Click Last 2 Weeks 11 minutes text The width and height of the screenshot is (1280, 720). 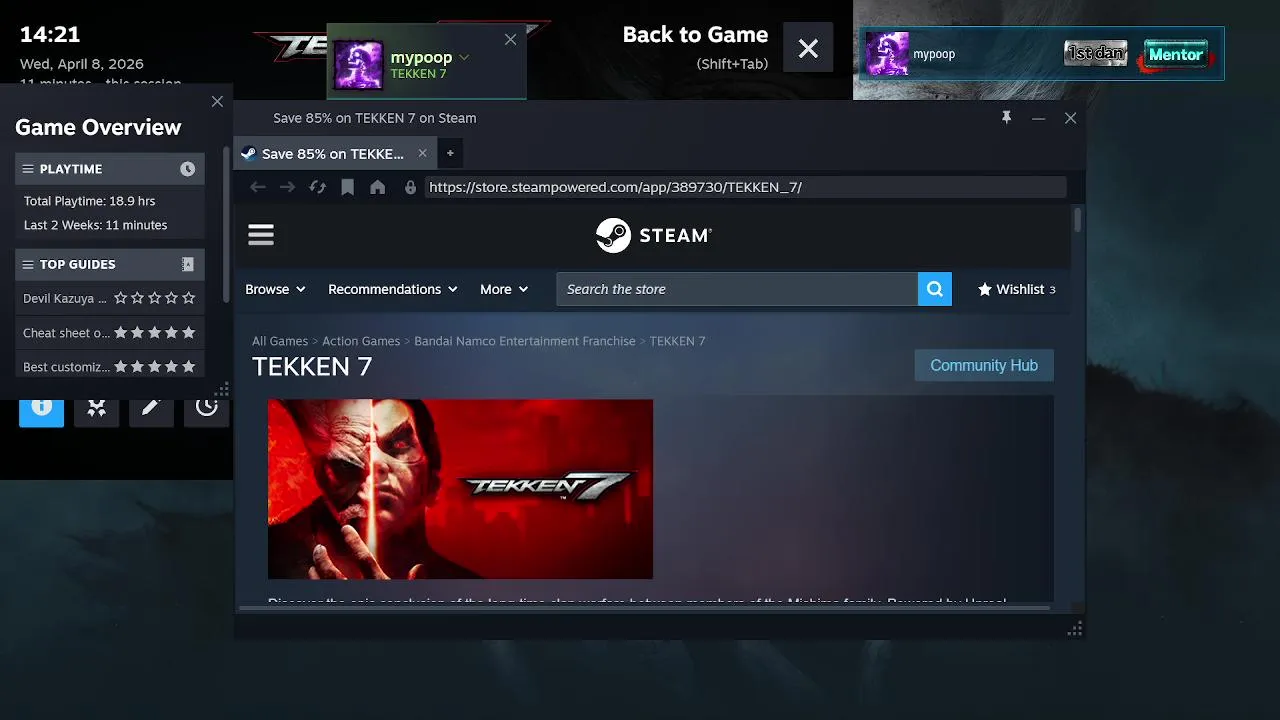(x=95, y=225)
